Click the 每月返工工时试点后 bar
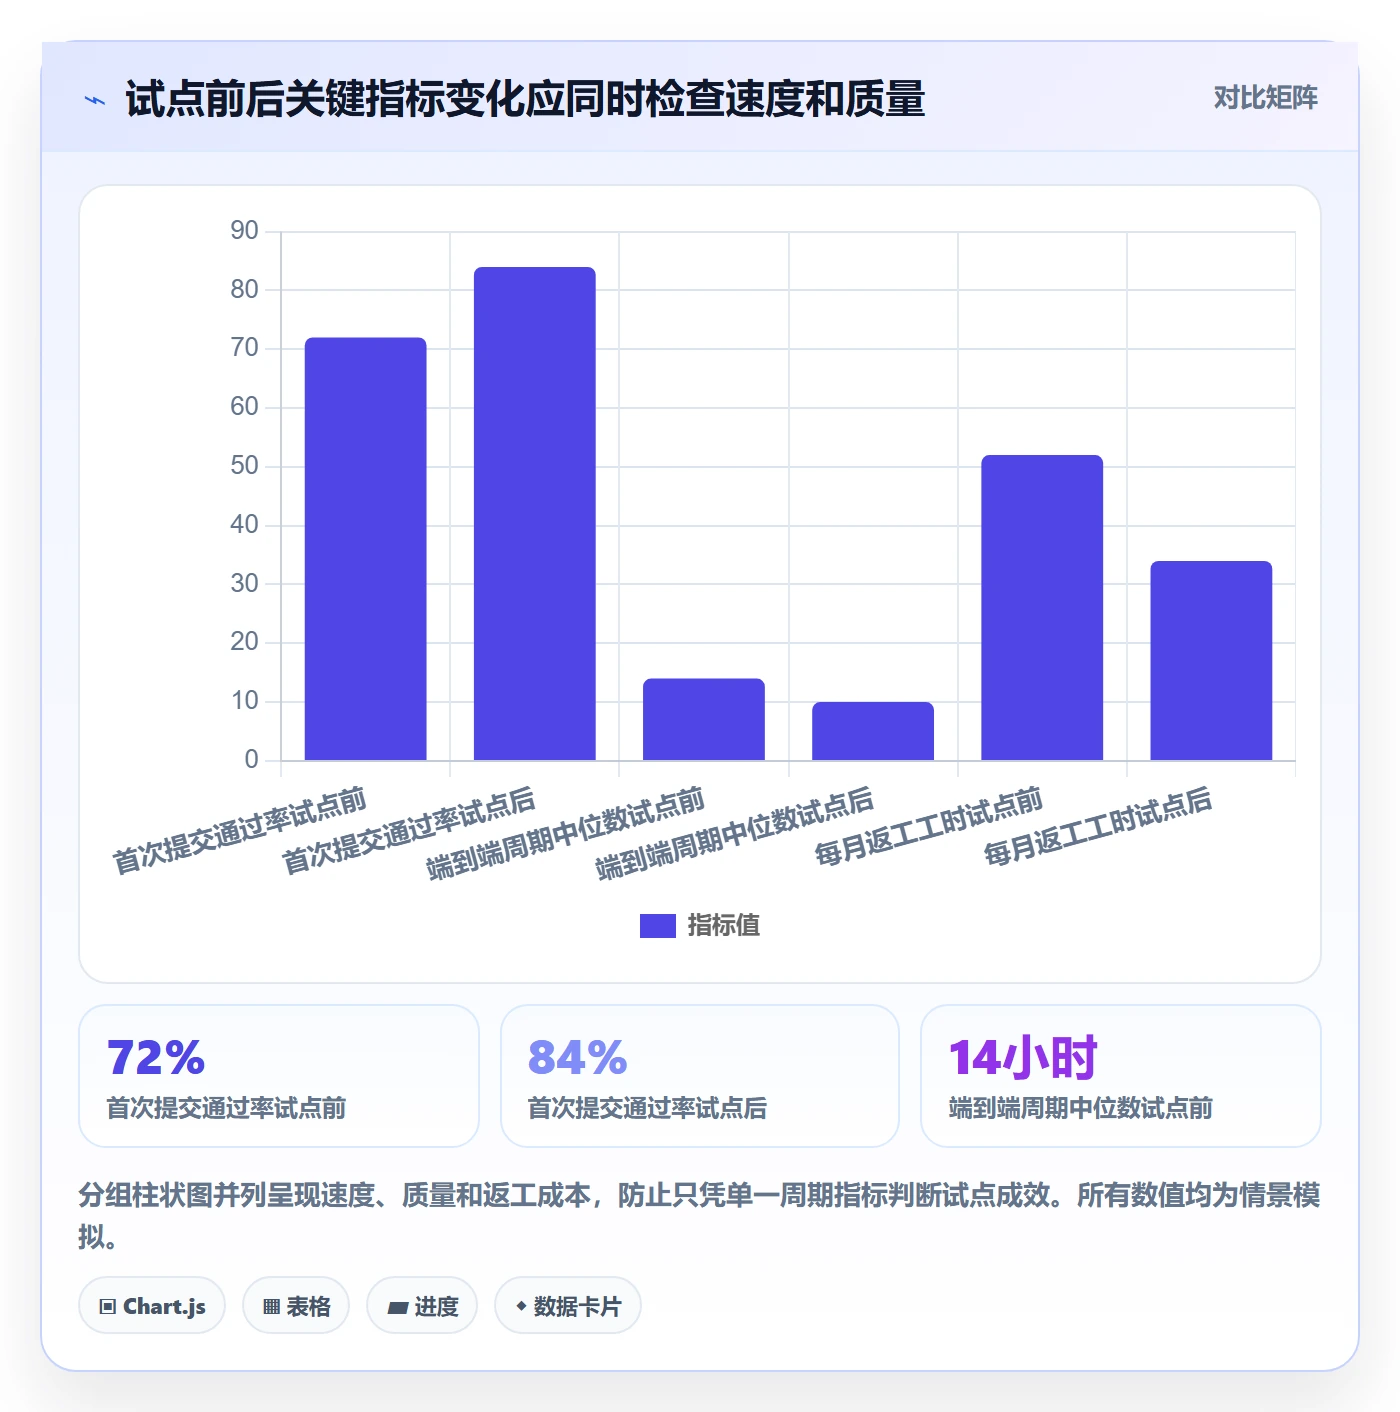This screenshot has width=1400, height=1412. (1211, 660)
